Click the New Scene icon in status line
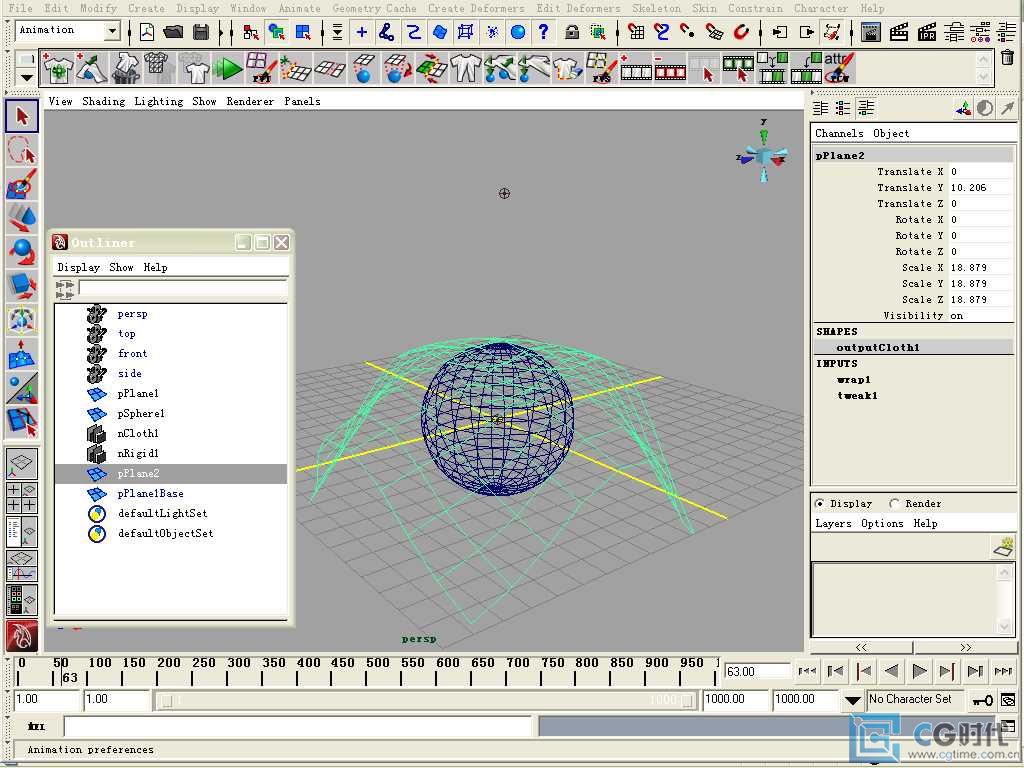Image resolution: width=1024 pixels, height=768 pixels. coord(147,31)
